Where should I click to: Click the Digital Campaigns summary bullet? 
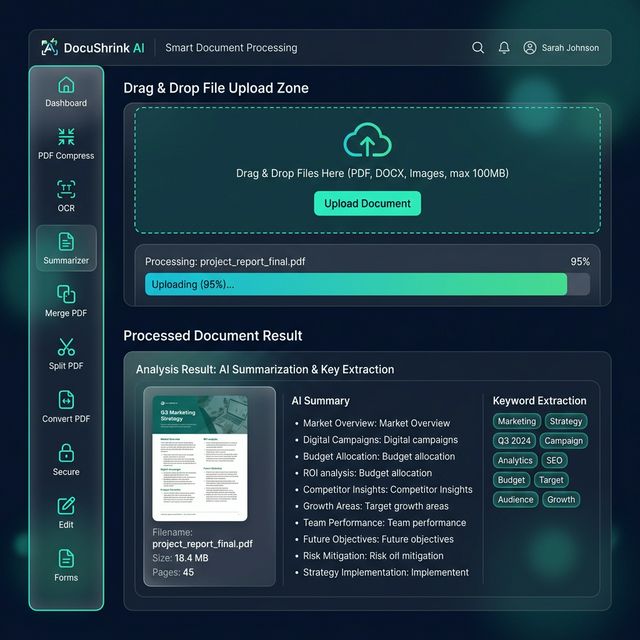tap(380, 440)
